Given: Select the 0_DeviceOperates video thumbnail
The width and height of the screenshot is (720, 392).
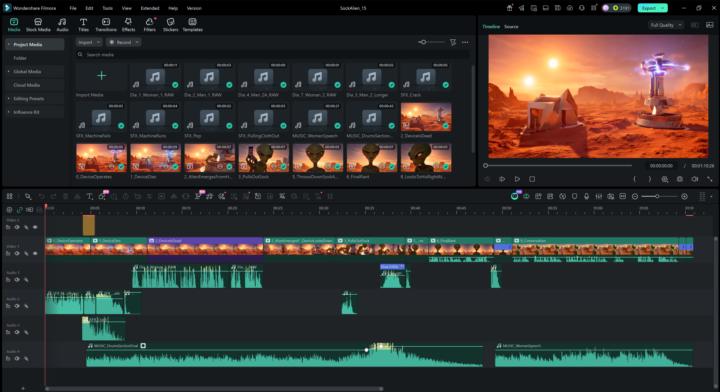Looking at the screenshot, I should point(101,157).
